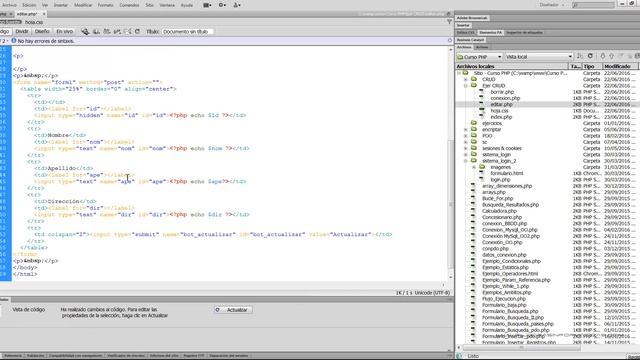Open the site management person icon dropdown
The width and height of the screenshot is (640, 360).
tap(237, 5)
